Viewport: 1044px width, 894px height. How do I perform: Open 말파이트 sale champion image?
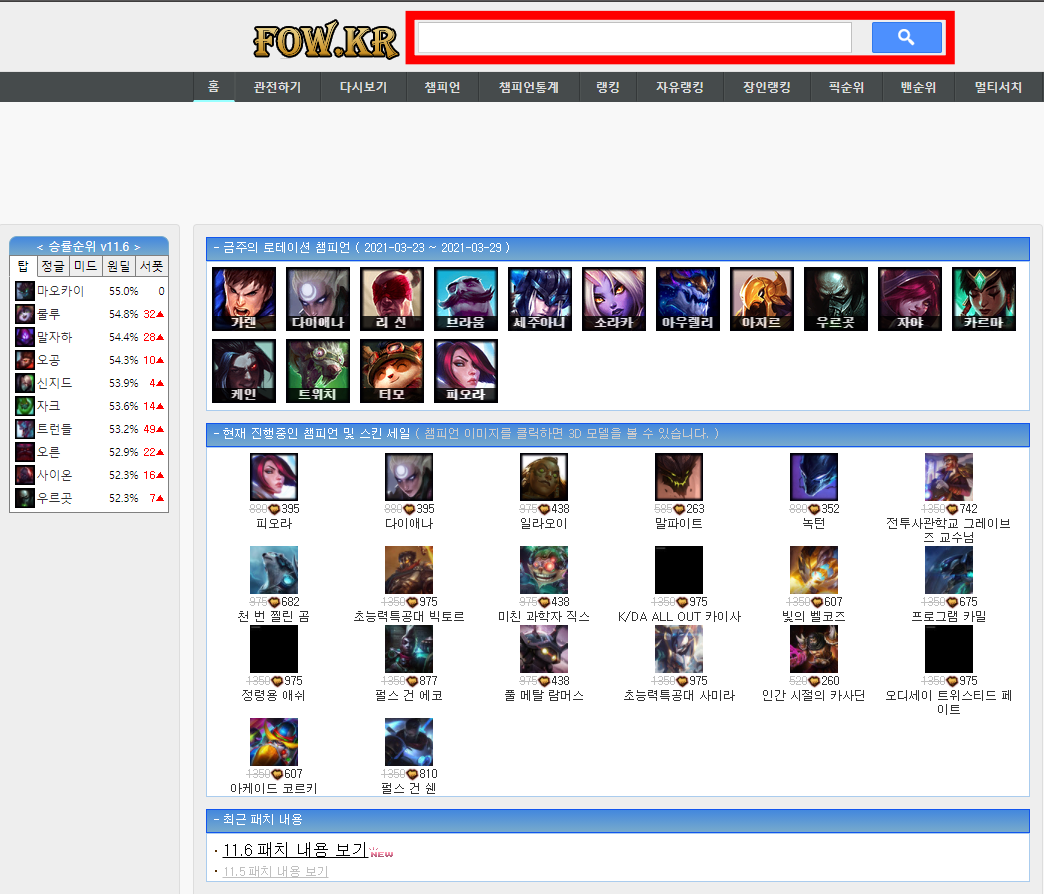[678, 477]
